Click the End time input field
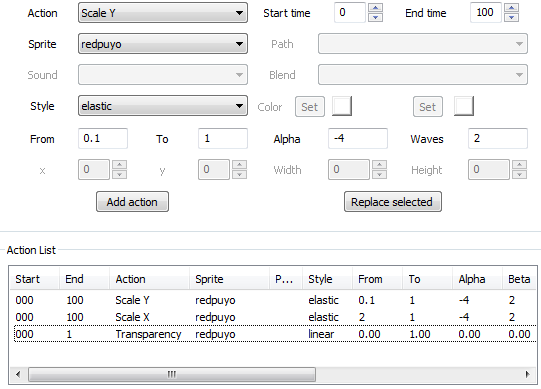 click(486, 13)
